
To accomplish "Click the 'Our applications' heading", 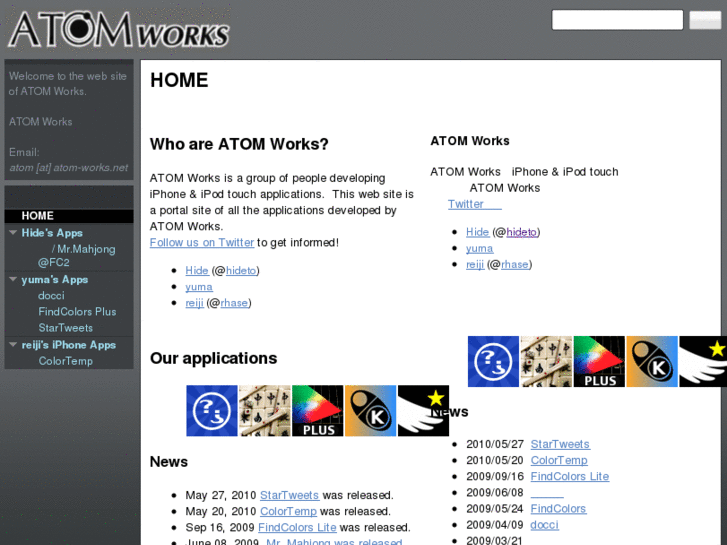I will (213, 358).
